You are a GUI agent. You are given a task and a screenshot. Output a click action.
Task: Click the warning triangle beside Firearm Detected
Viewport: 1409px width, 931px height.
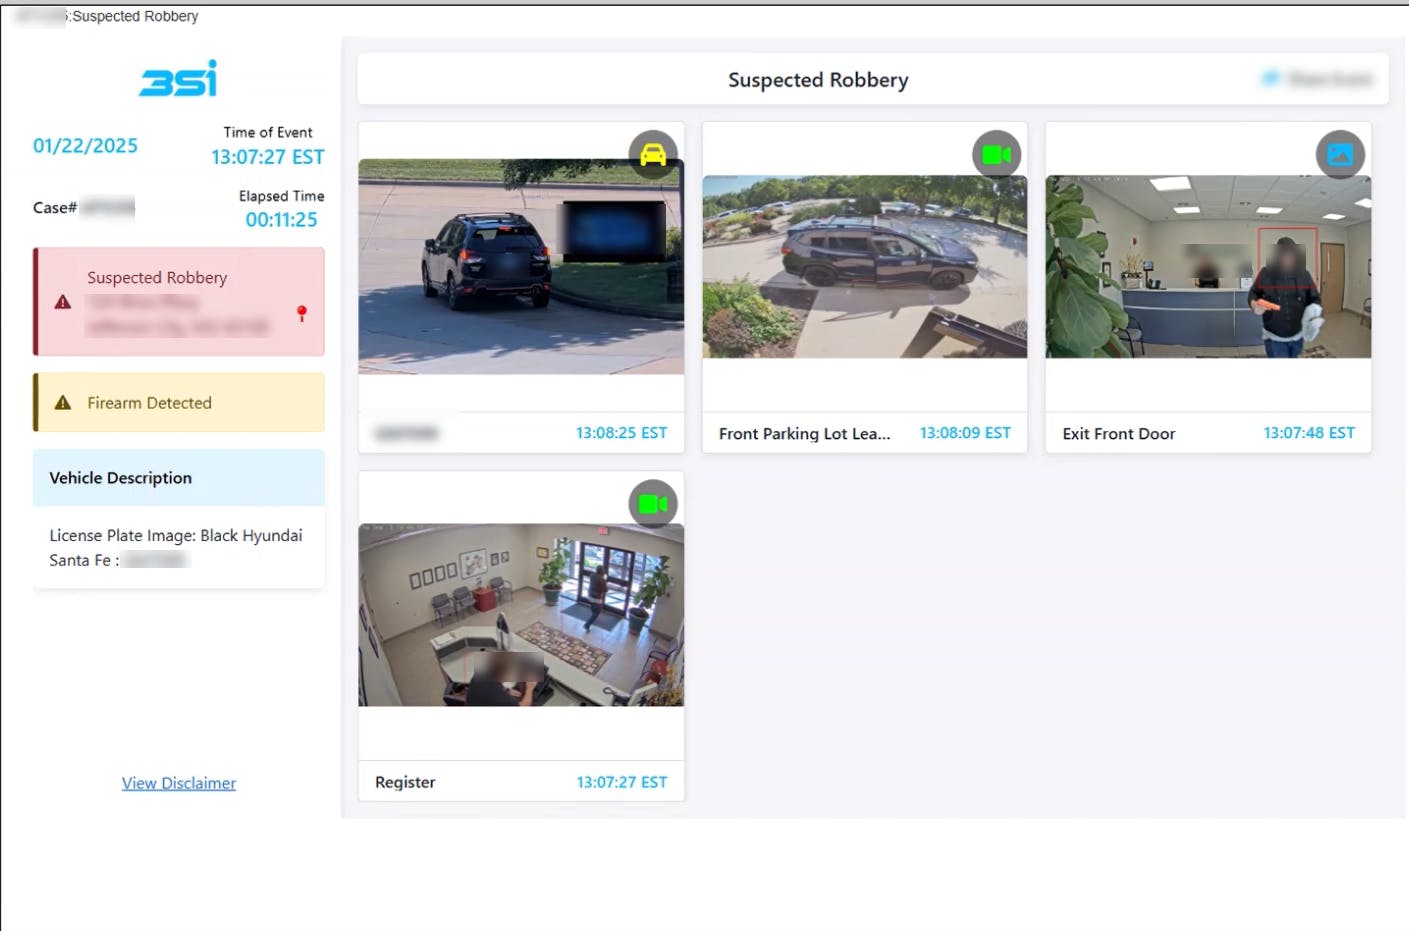[x=63, y=403]
